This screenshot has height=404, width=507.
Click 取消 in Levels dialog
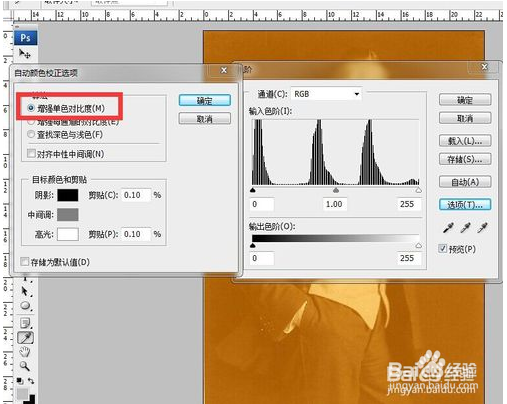pos(465,118)
